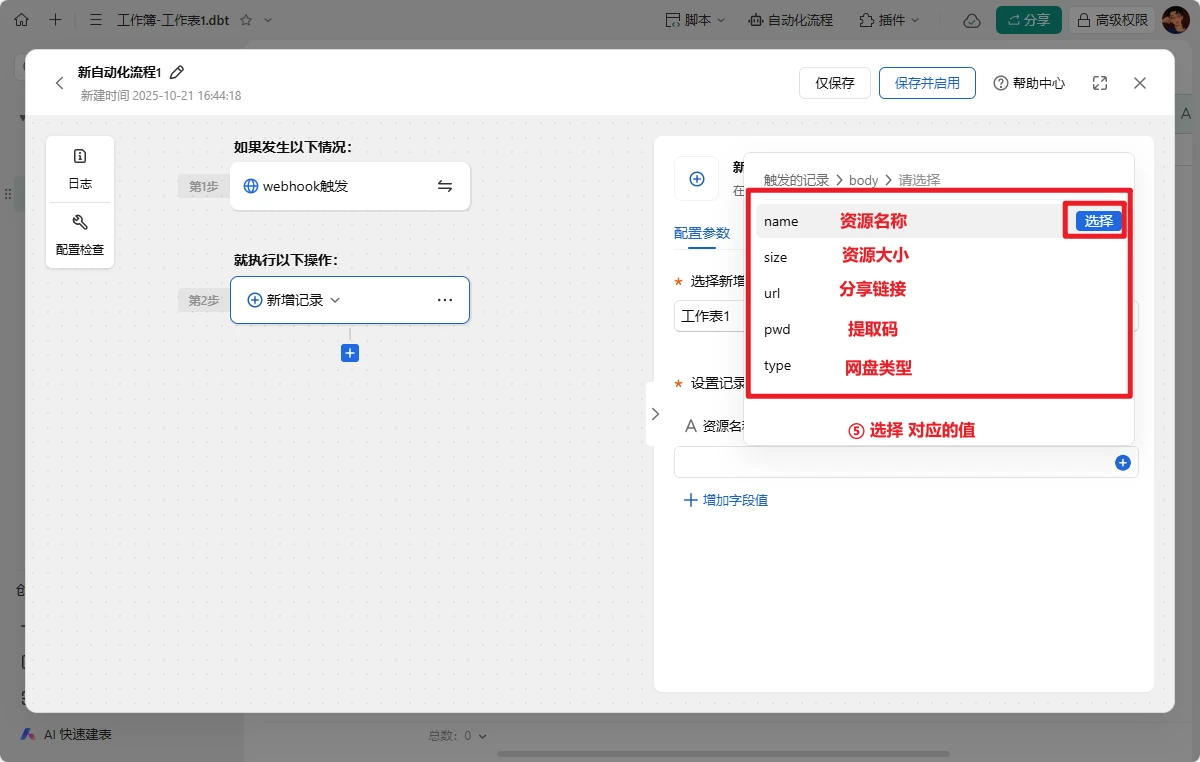1200x762 pixels.
Task: Select the pwd field option
Action: 777,329
